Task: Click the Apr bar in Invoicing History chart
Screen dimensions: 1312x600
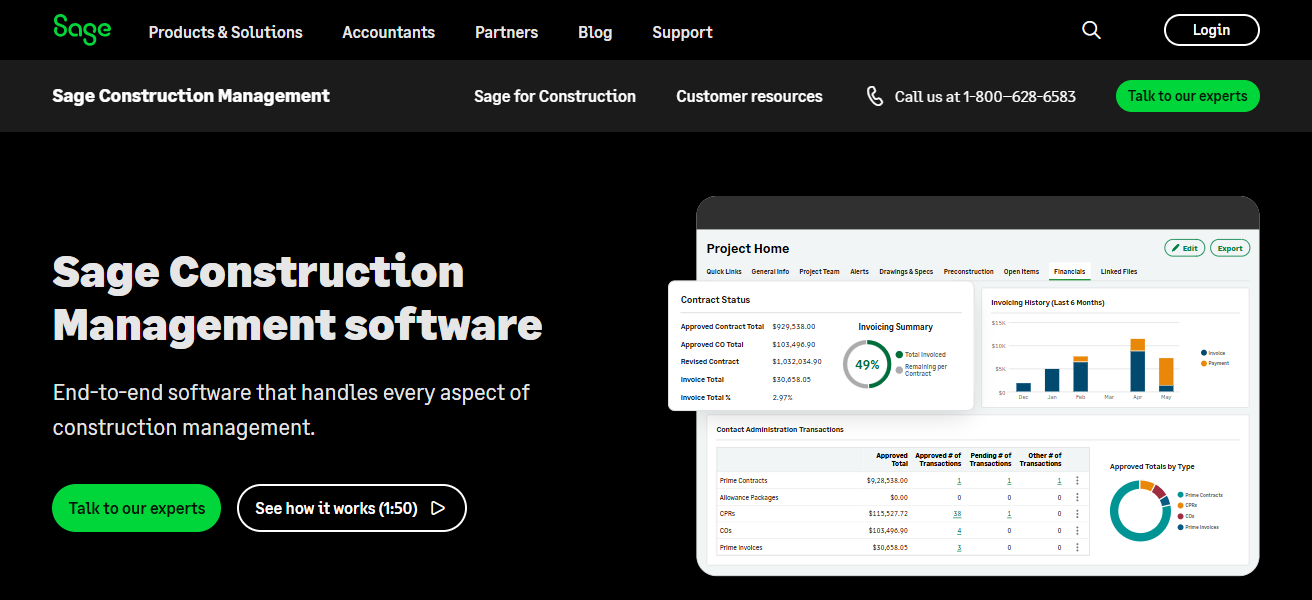Action: pos(1137,365)
